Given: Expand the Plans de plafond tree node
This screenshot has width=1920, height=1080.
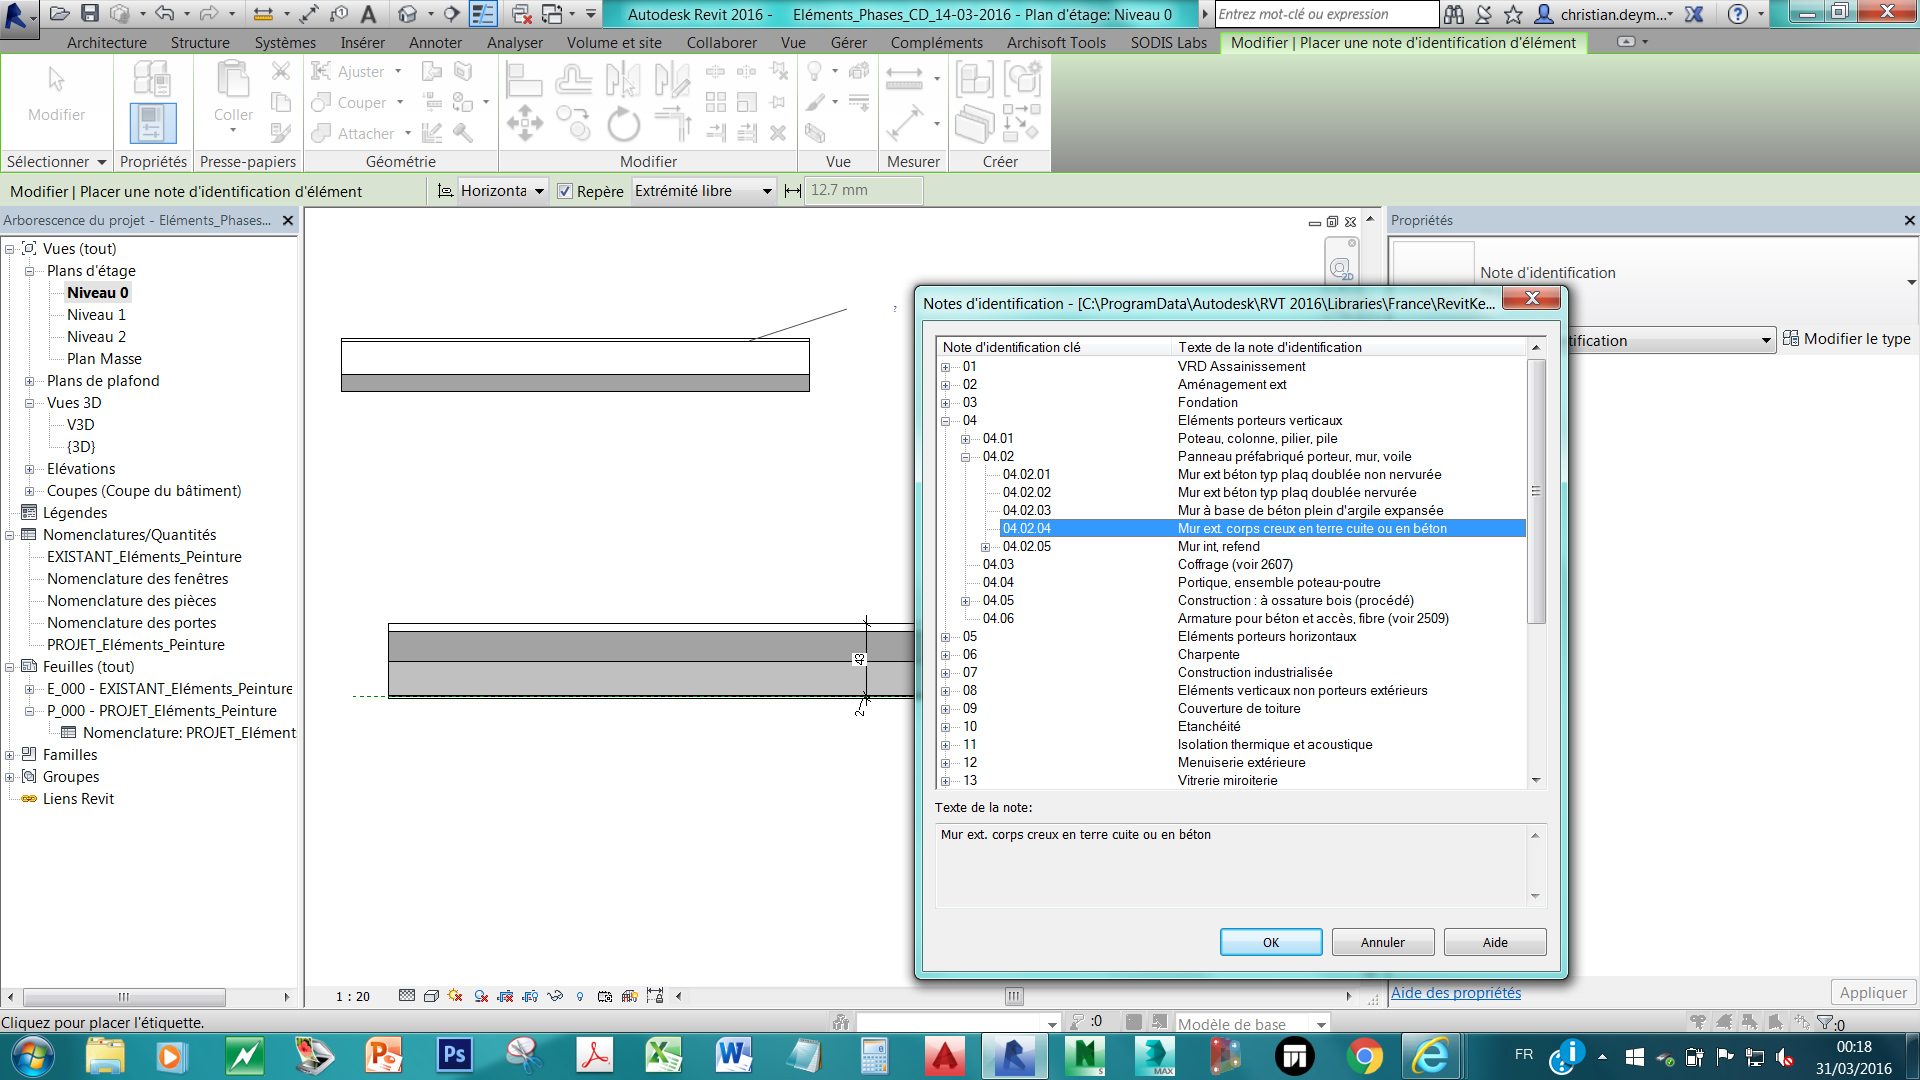Looking at the screenshot, I should [30, 381].
